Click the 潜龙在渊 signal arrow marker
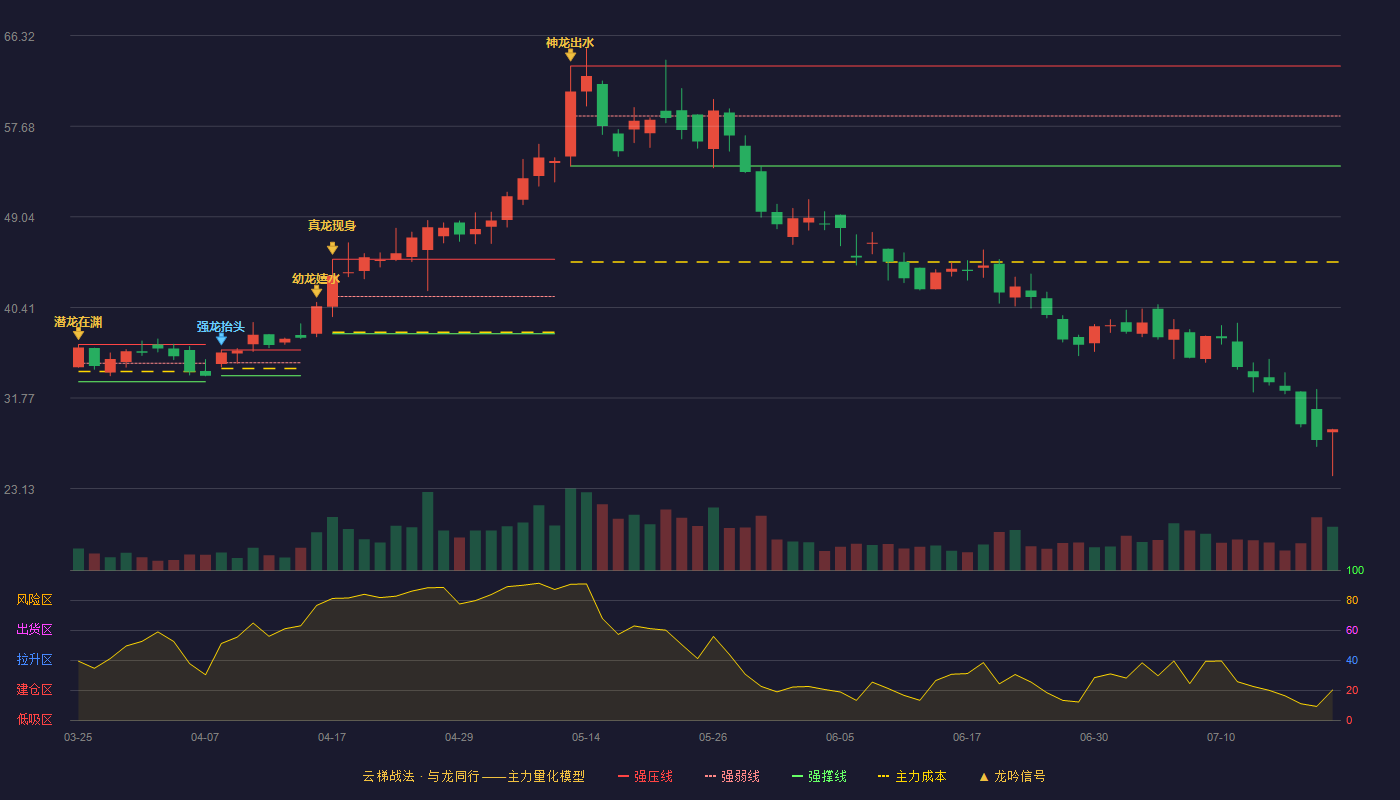This screenshot has width=1400, height=800. (x=78, y=334)
